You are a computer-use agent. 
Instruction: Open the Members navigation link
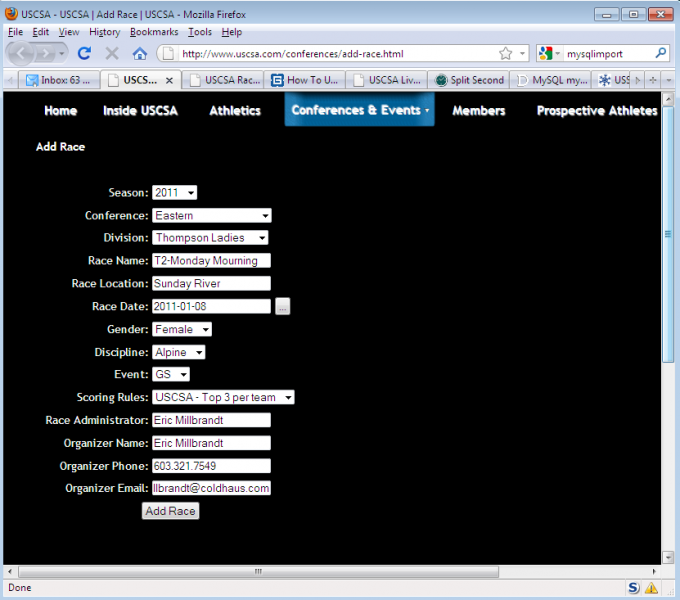point(479,111)
